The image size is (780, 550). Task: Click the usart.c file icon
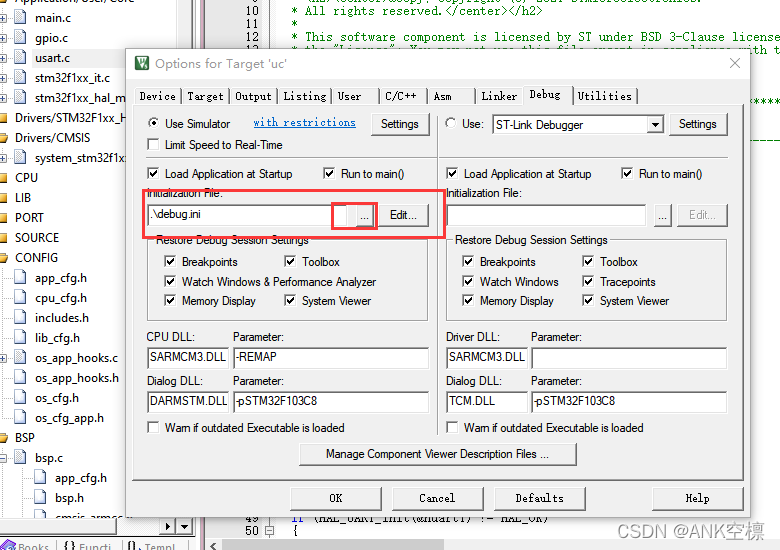point(20,57)
